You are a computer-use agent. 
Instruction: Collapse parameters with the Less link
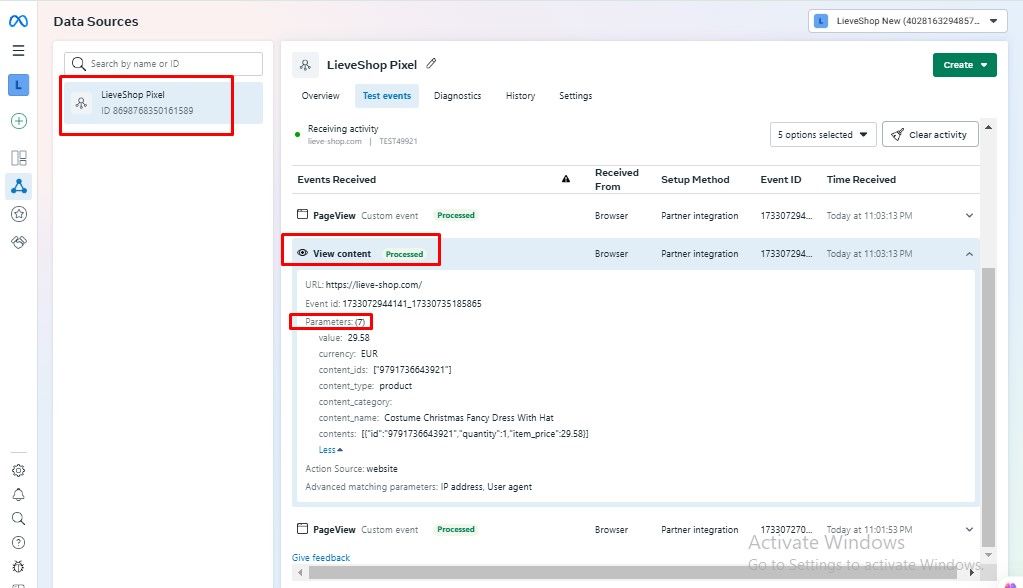click(330, 450)
